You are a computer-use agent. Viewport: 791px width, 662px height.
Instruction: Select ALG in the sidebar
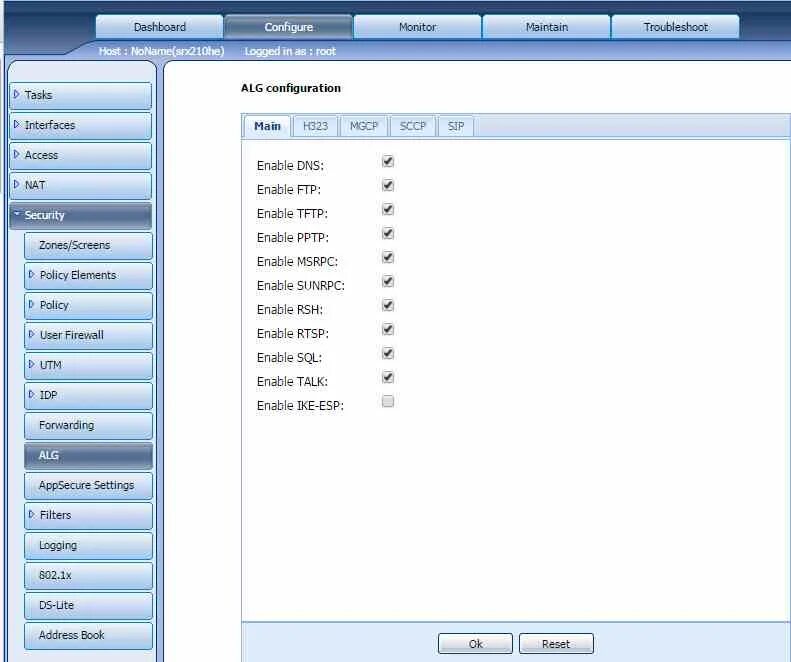(88, 456)
